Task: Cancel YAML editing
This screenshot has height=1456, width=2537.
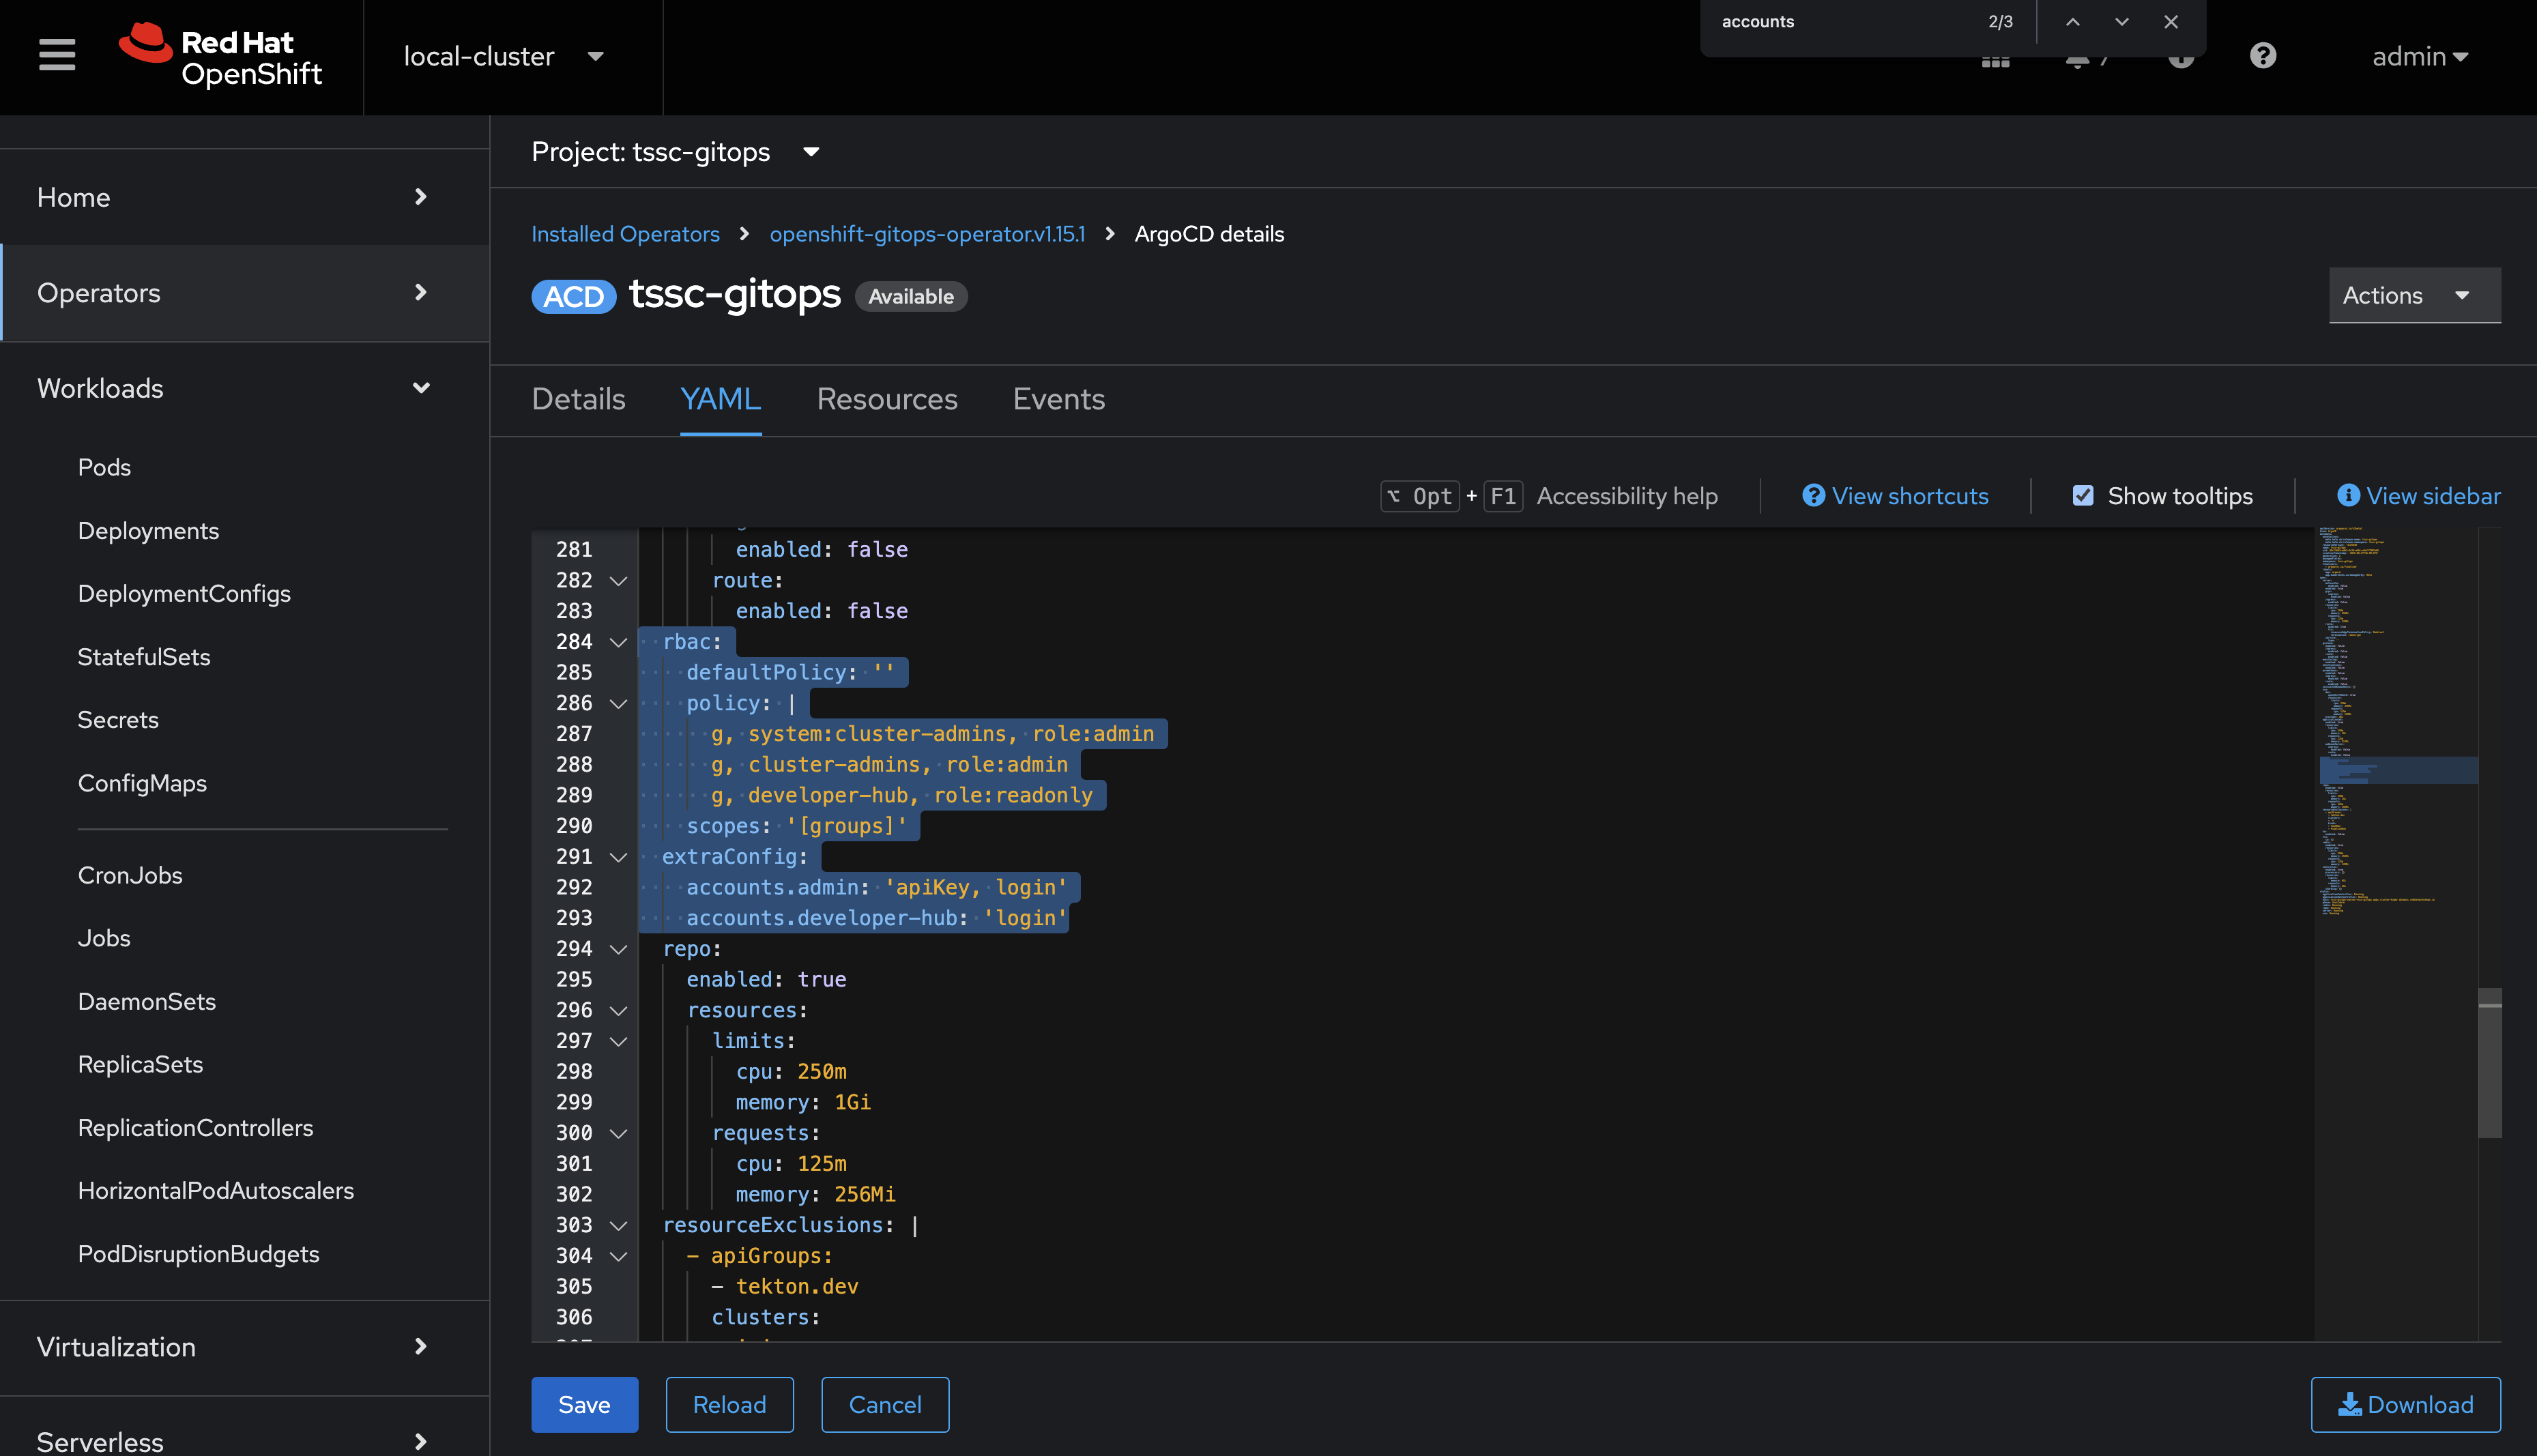Action: click(885, 1405)
